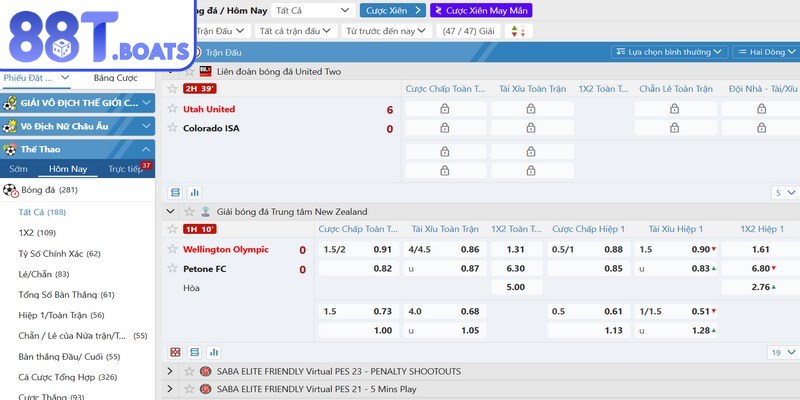Open the Wellington match statistics chart icon

click(x=214, y=352)
